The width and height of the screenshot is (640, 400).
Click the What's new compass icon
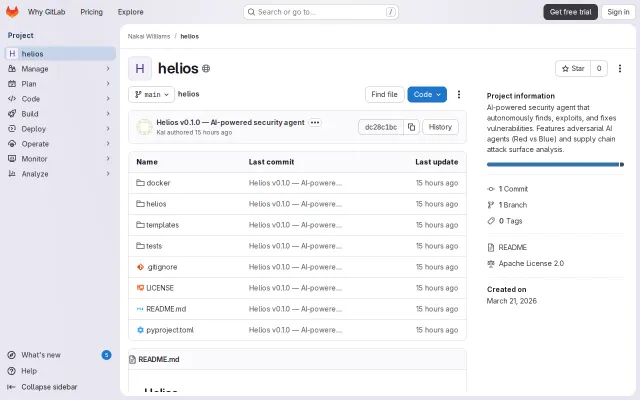click(x=12, y=355)
